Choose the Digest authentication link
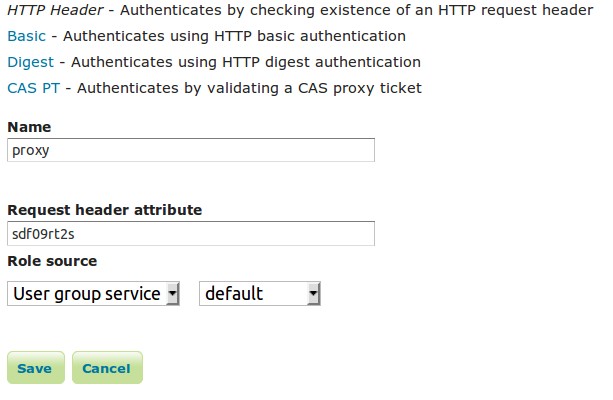613x400 pixels. pos(30,62)
